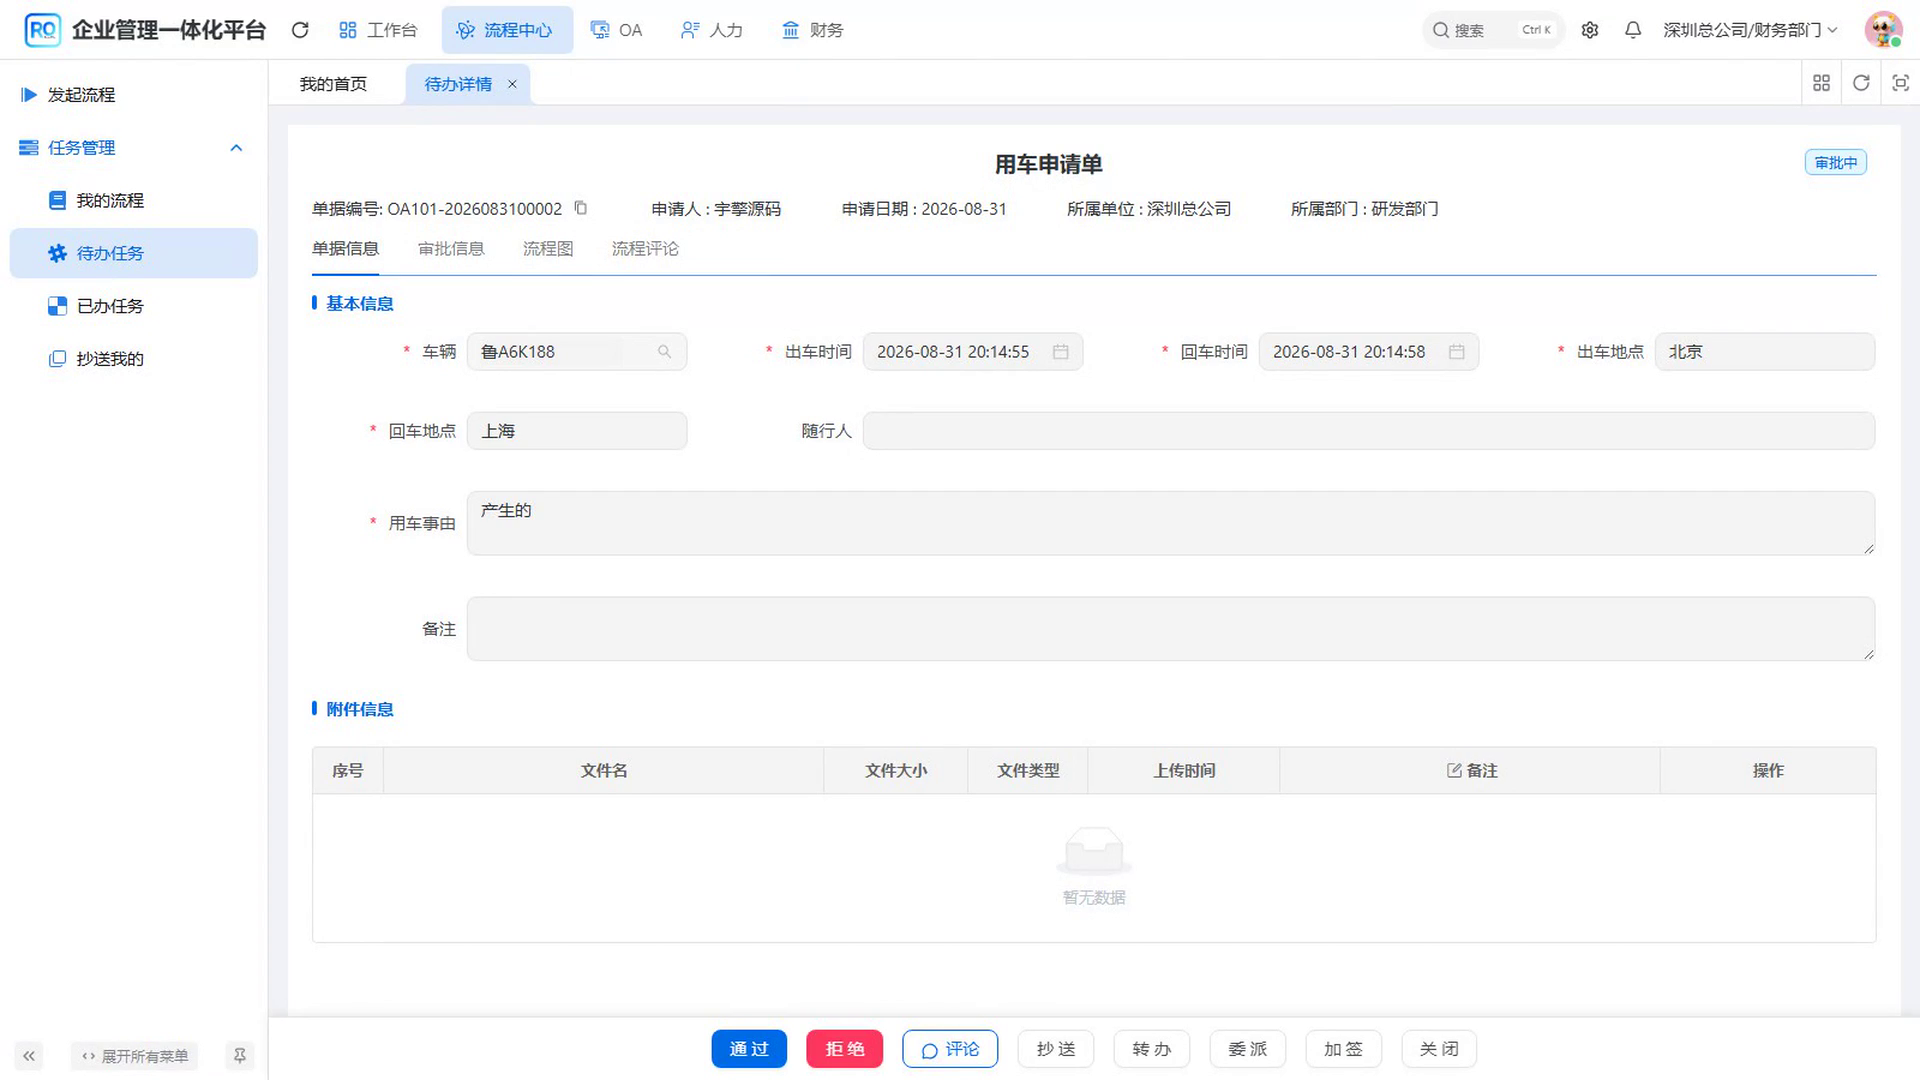Close the 待办详情 tab

tap(512, 84)
